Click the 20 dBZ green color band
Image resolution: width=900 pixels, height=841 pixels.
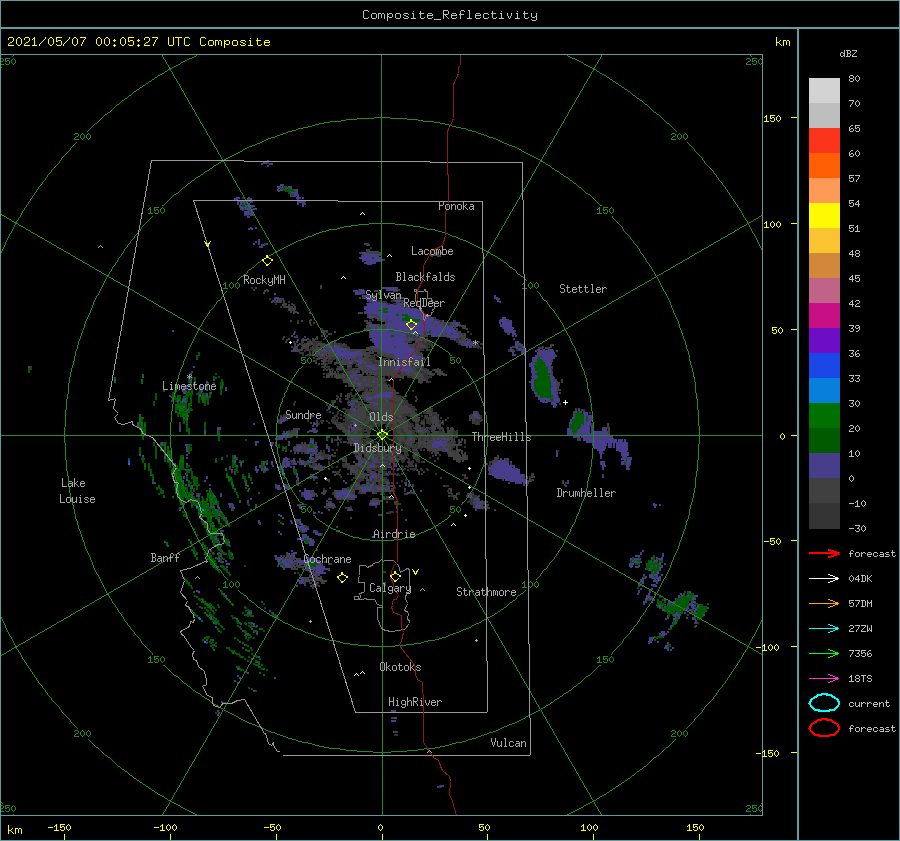coord(824,416)
